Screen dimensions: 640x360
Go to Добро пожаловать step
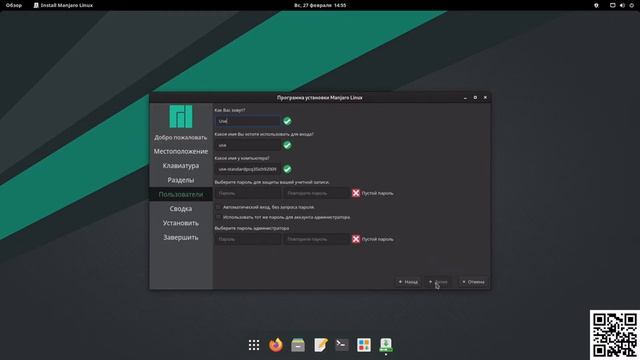pos(181,138)
